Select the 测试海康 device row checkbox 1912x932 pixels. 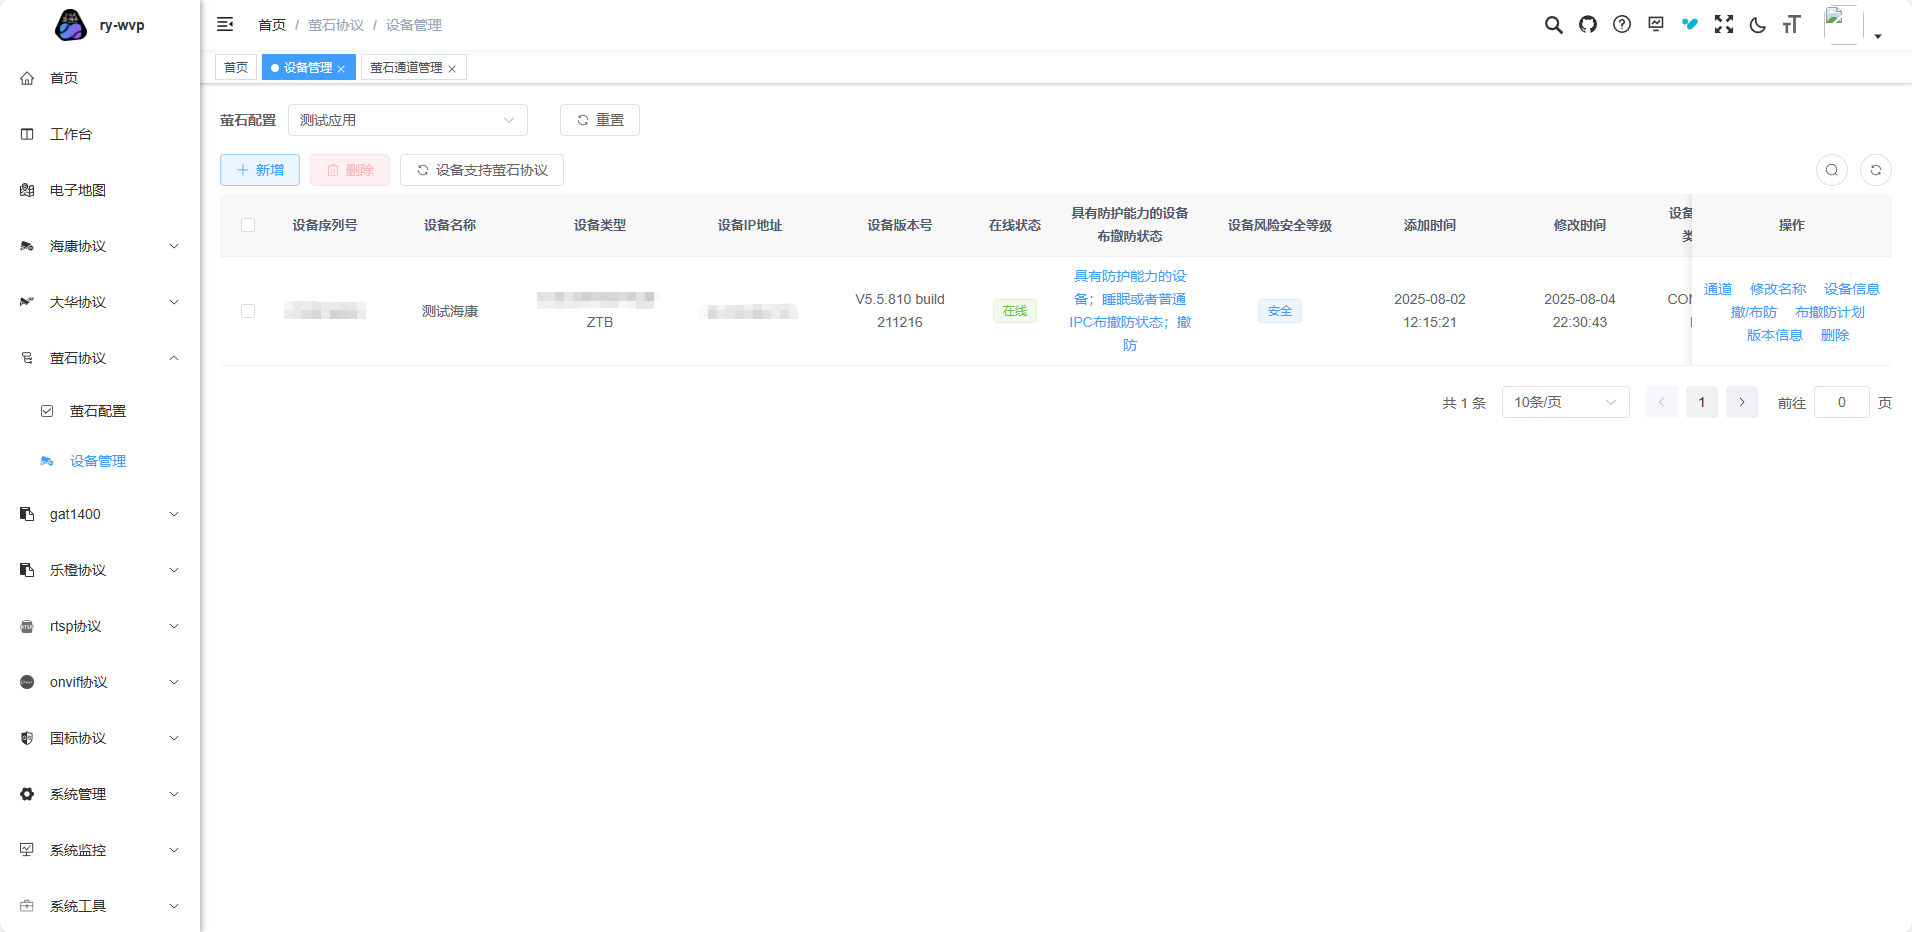[x=248, y=311]
